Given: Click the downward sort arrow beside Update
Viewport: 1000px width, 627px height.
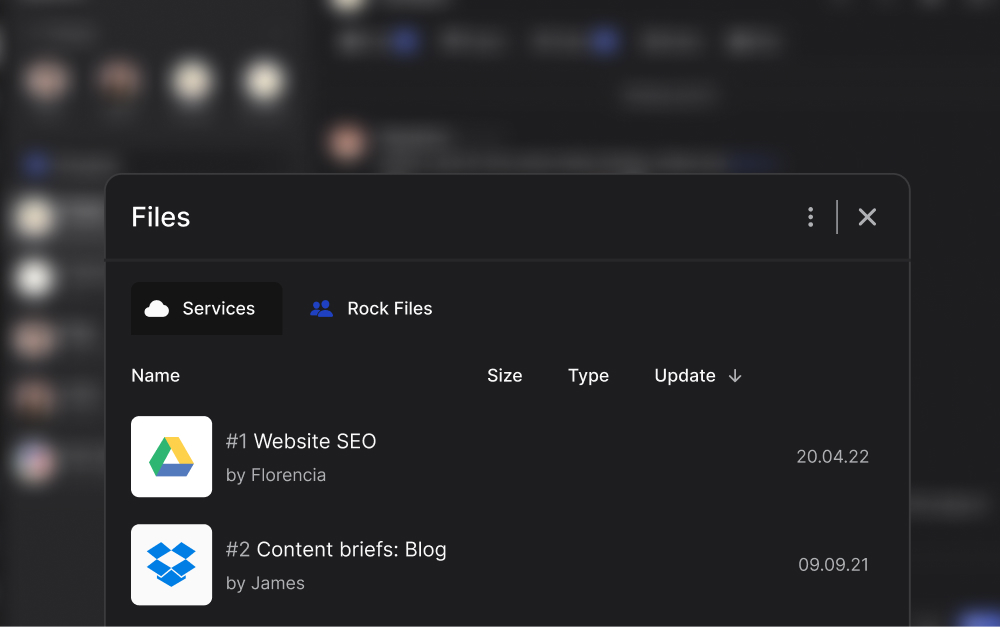Looking at the screenshot, I should coord(735,376).
